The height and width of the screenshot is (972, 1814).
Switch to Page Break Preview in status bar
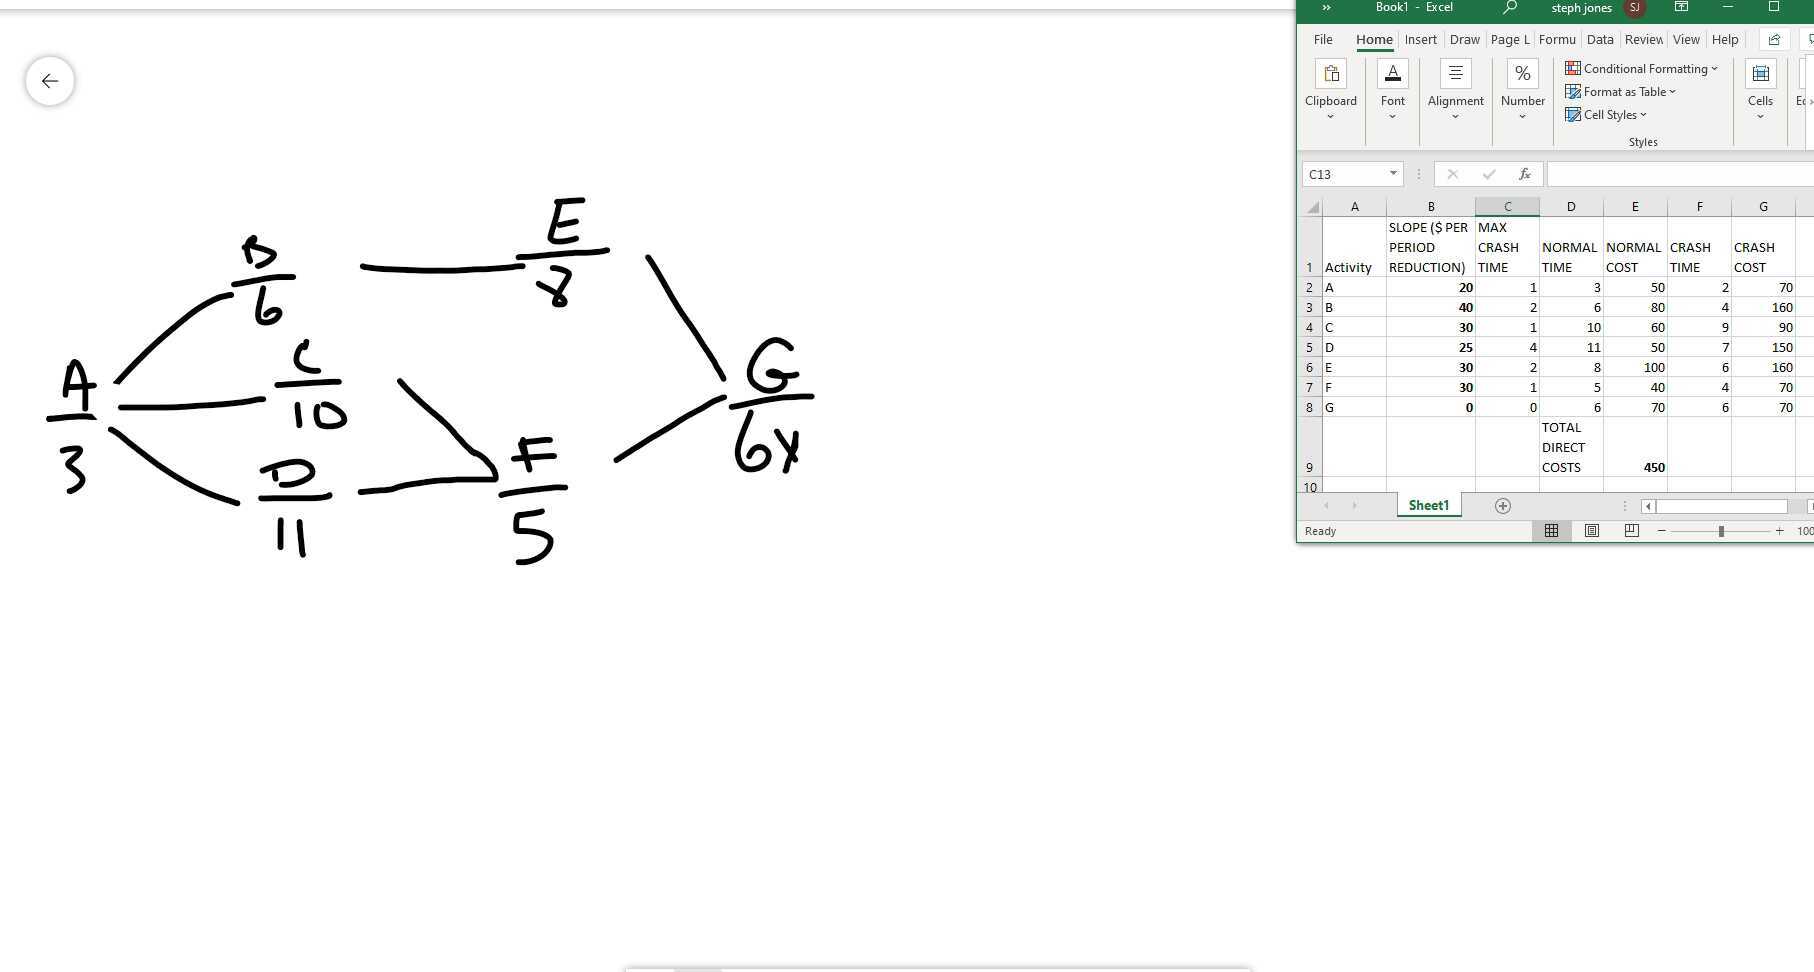[x=1631, y=531]
